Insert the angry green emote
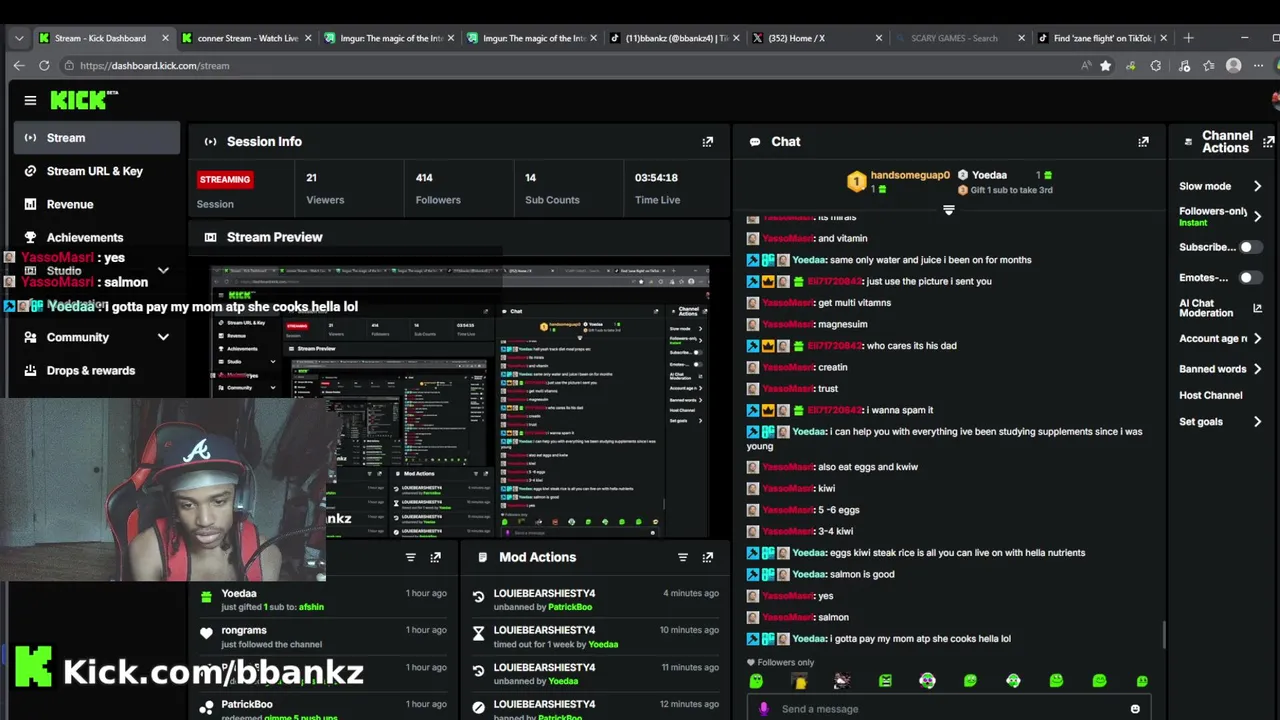Image resolution: width=1280 pixels, height=720 pixels. tap(885, 681)
